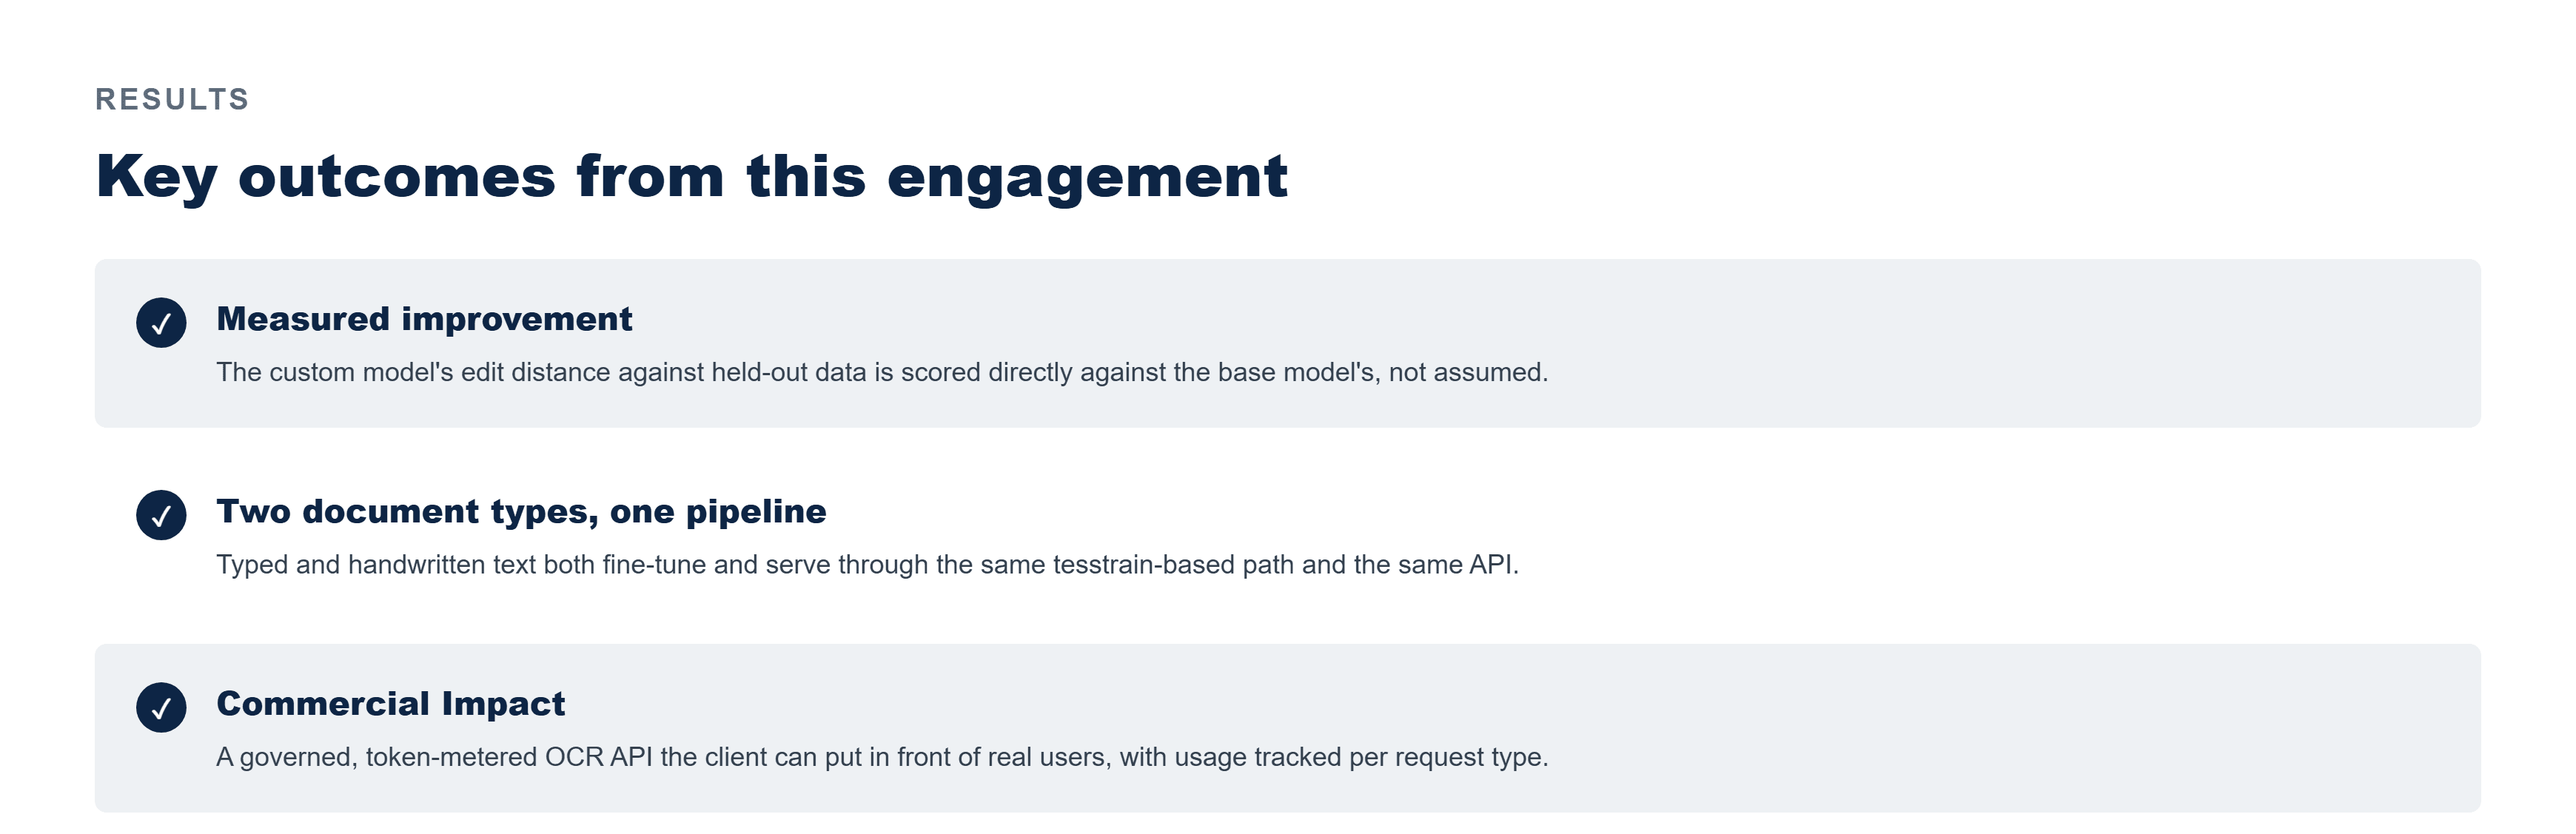
Task: Click the word 'tesstrain-based' in the pipeline text
Action: click(x=1144, y=564)
